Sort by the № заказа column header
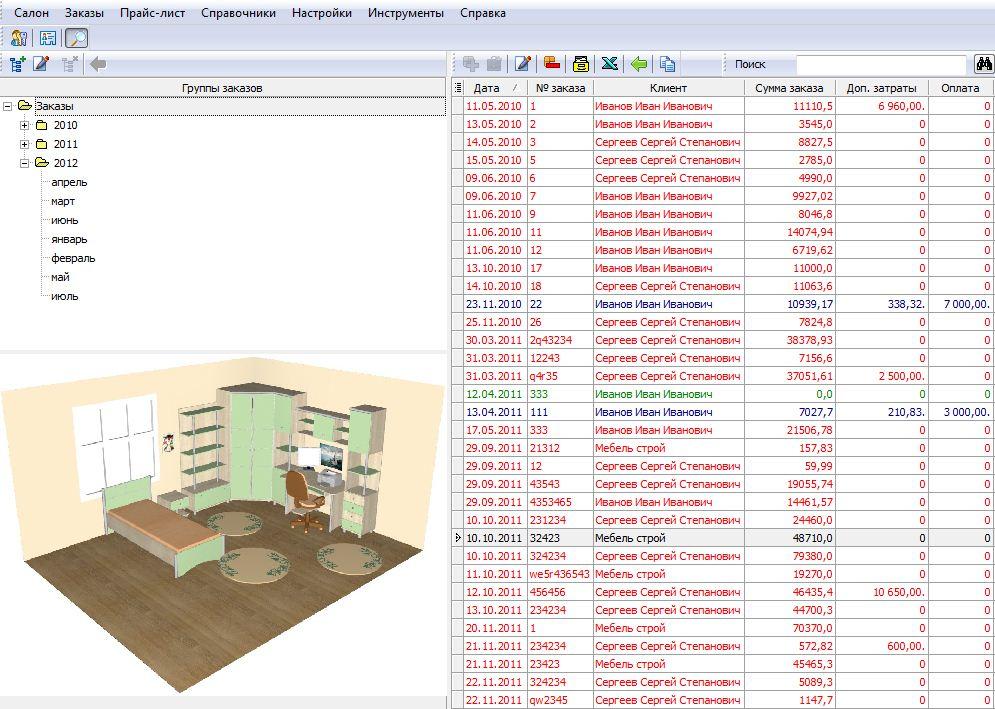 tap(560, 88)
